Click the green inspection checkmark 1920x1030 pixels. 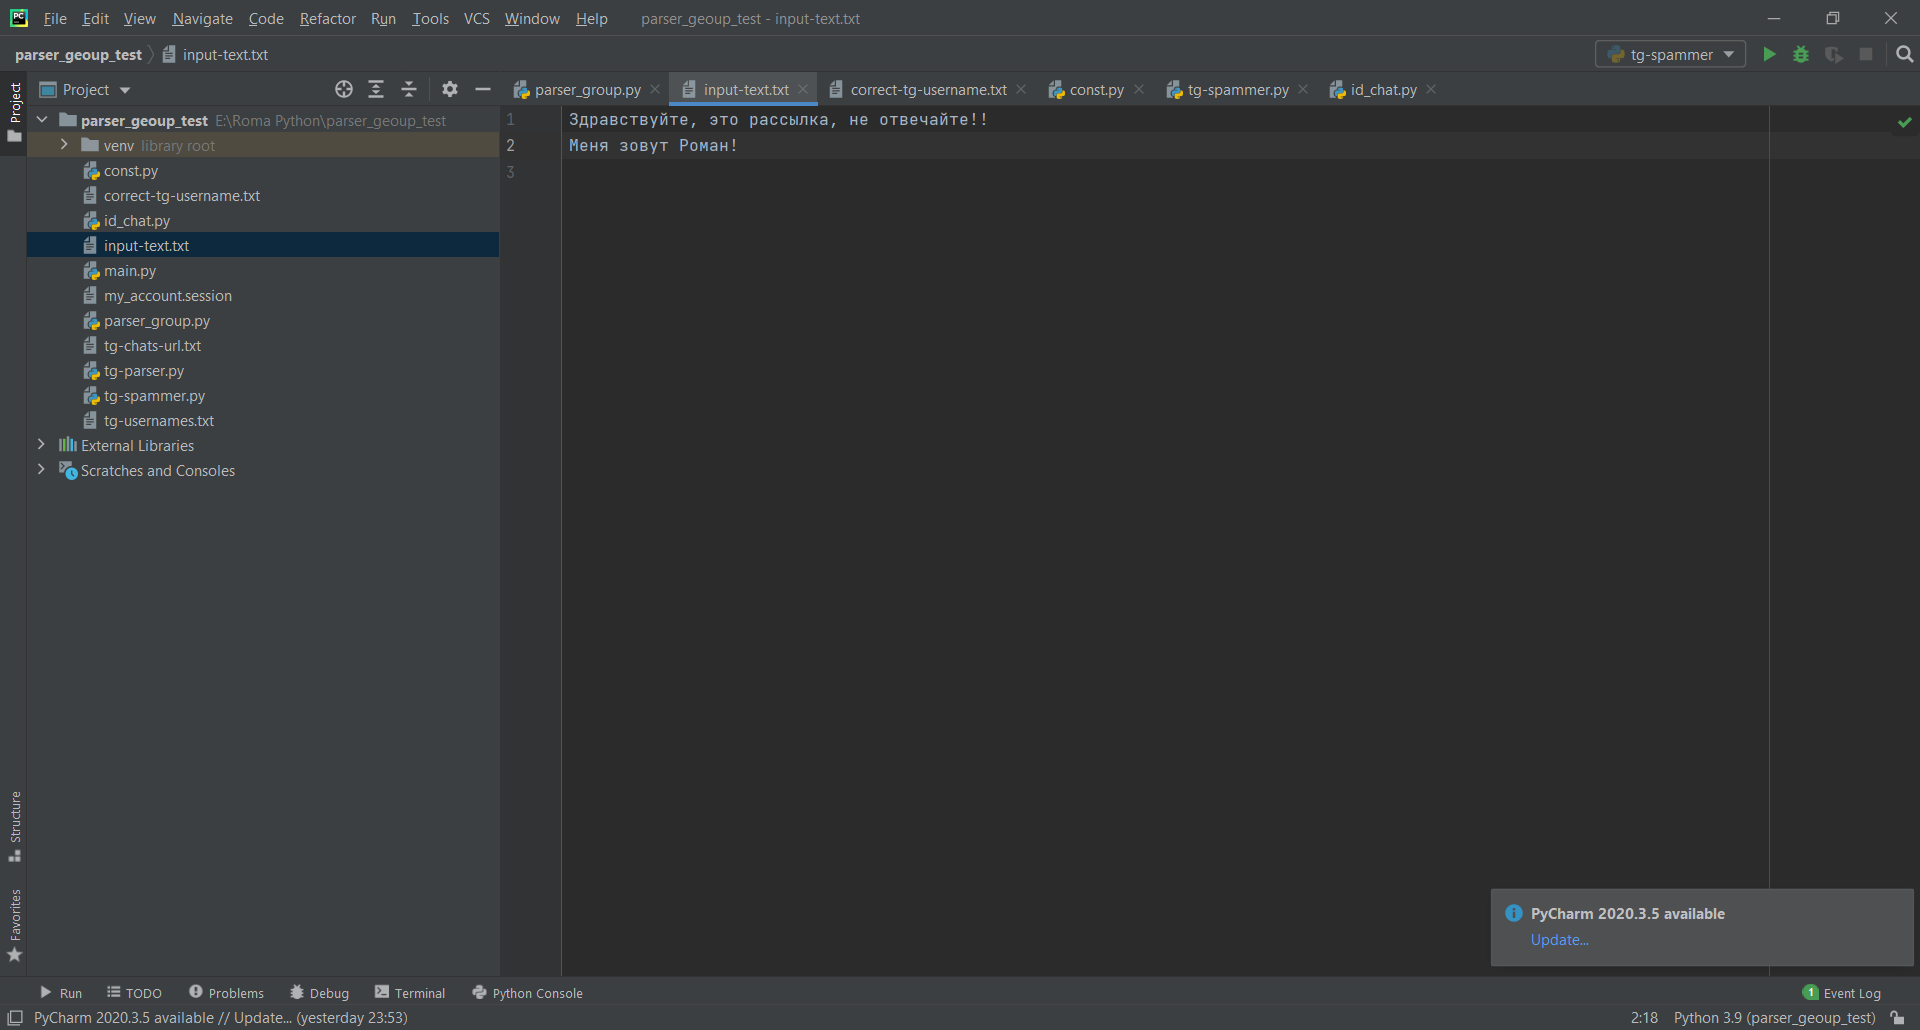tap(1905, 122)
